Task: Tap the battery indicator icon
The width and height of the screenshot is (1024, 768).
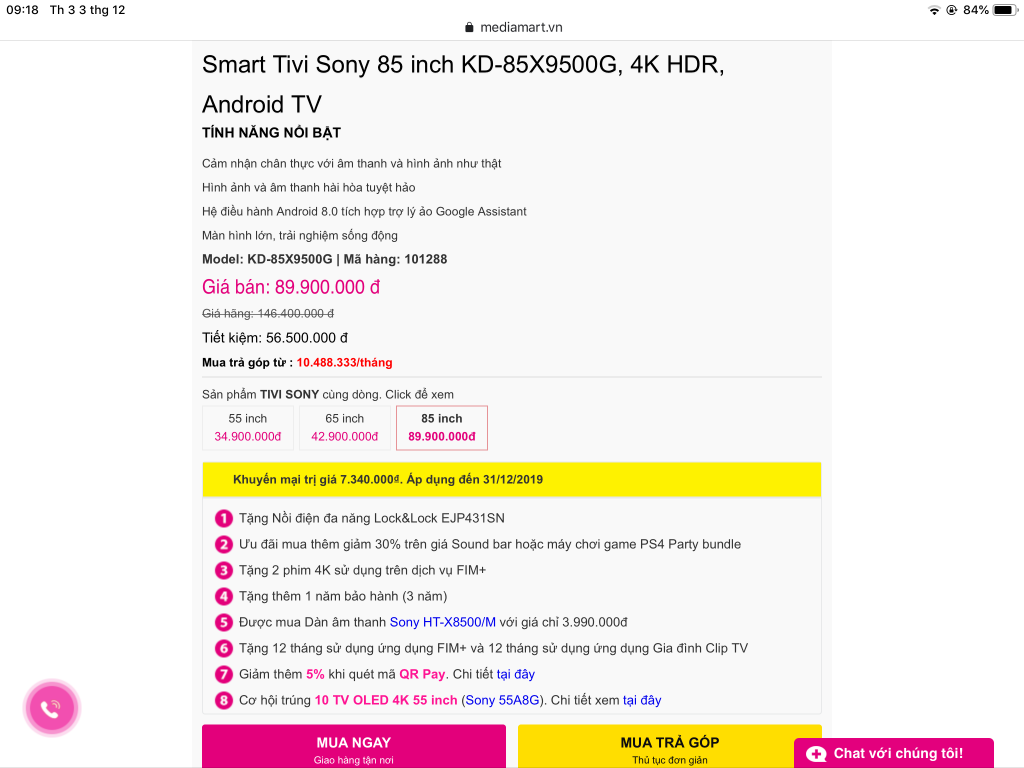Action: (x=1004, y=10)
